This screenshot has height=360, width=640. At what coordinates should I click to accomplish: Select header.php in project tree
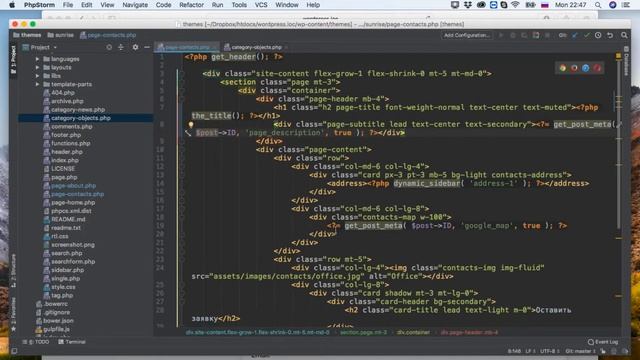pyautogui.click(x=67, y=152)
